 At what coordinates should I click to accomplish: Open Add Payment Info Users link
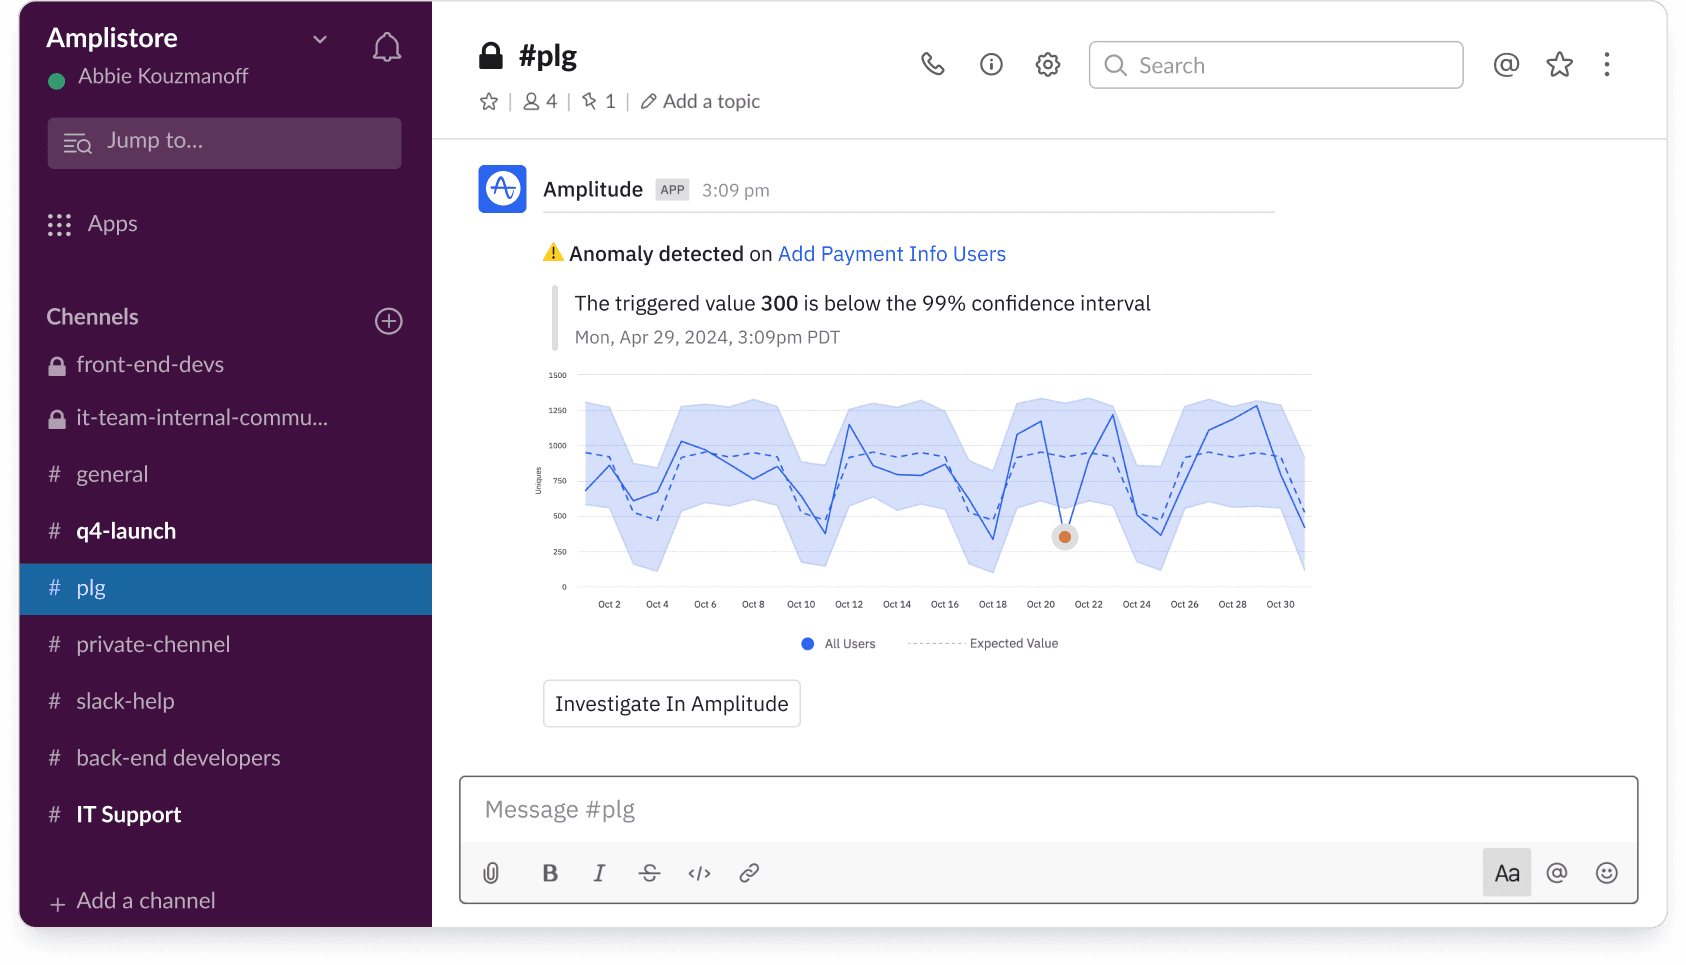tap(891, 254)
